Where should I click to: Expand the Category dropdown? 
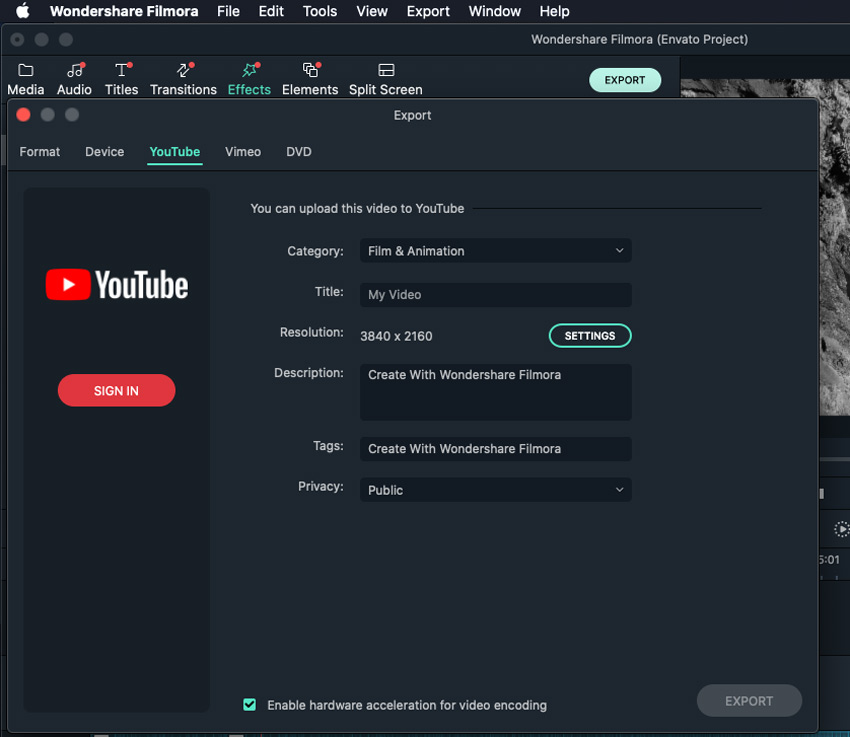pos(495,251)
